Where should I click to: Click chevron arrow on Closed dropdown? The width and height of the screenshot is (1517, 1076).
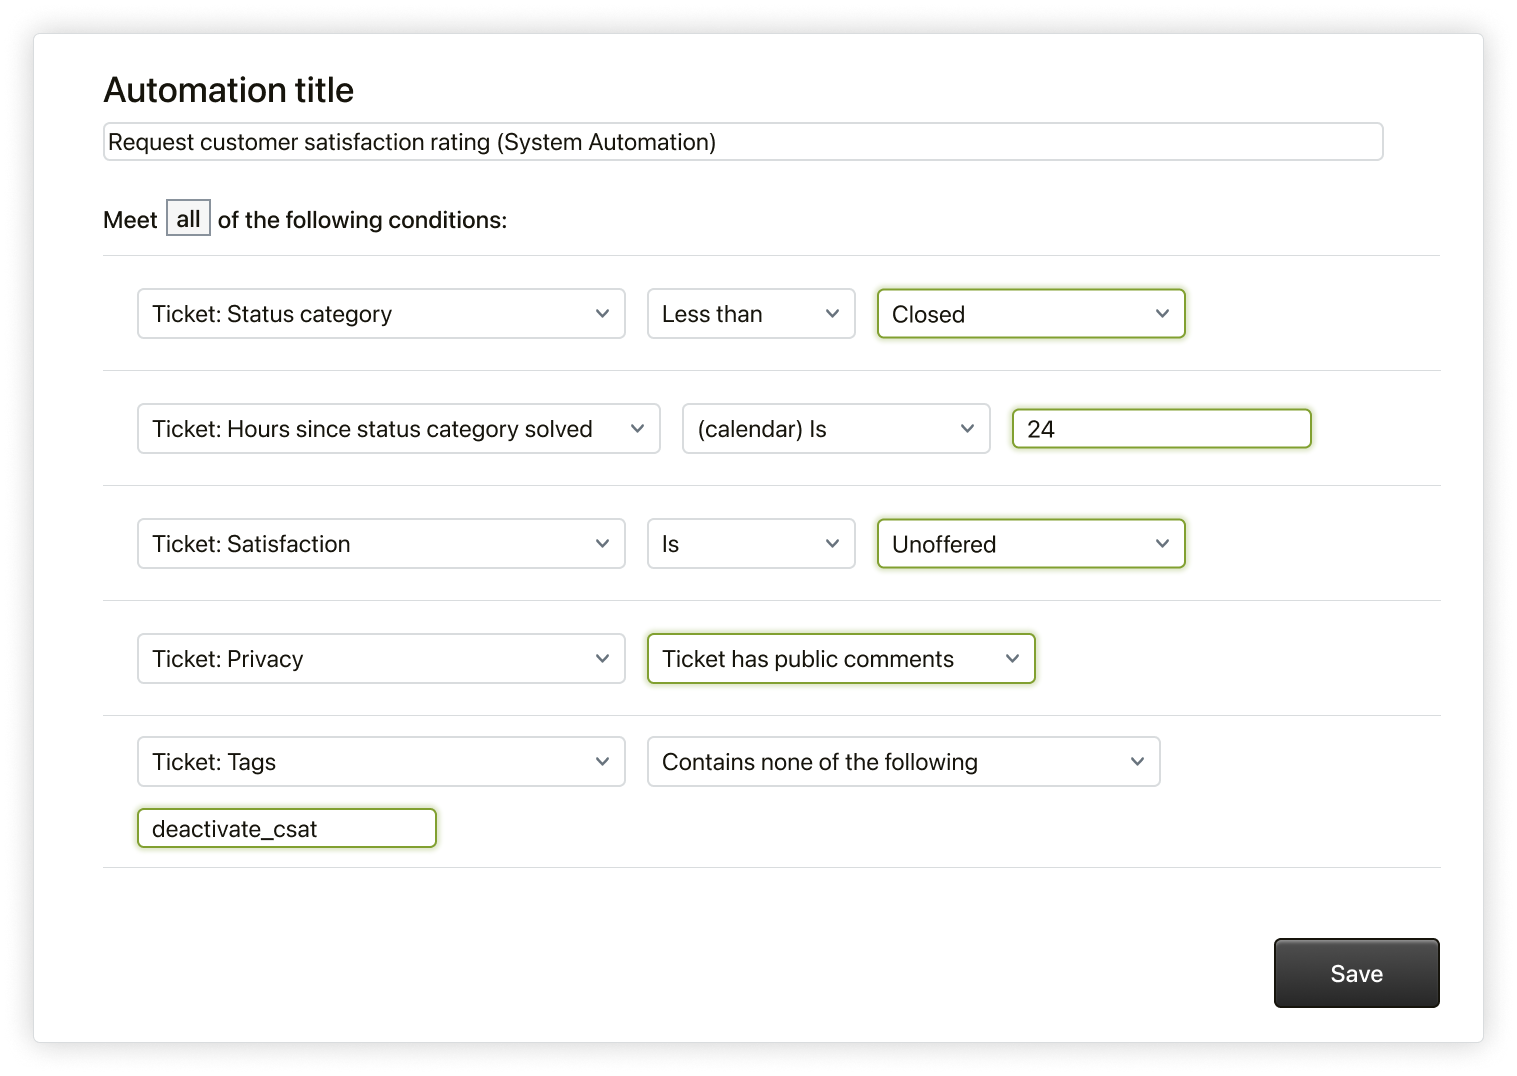click(1162, 314)
